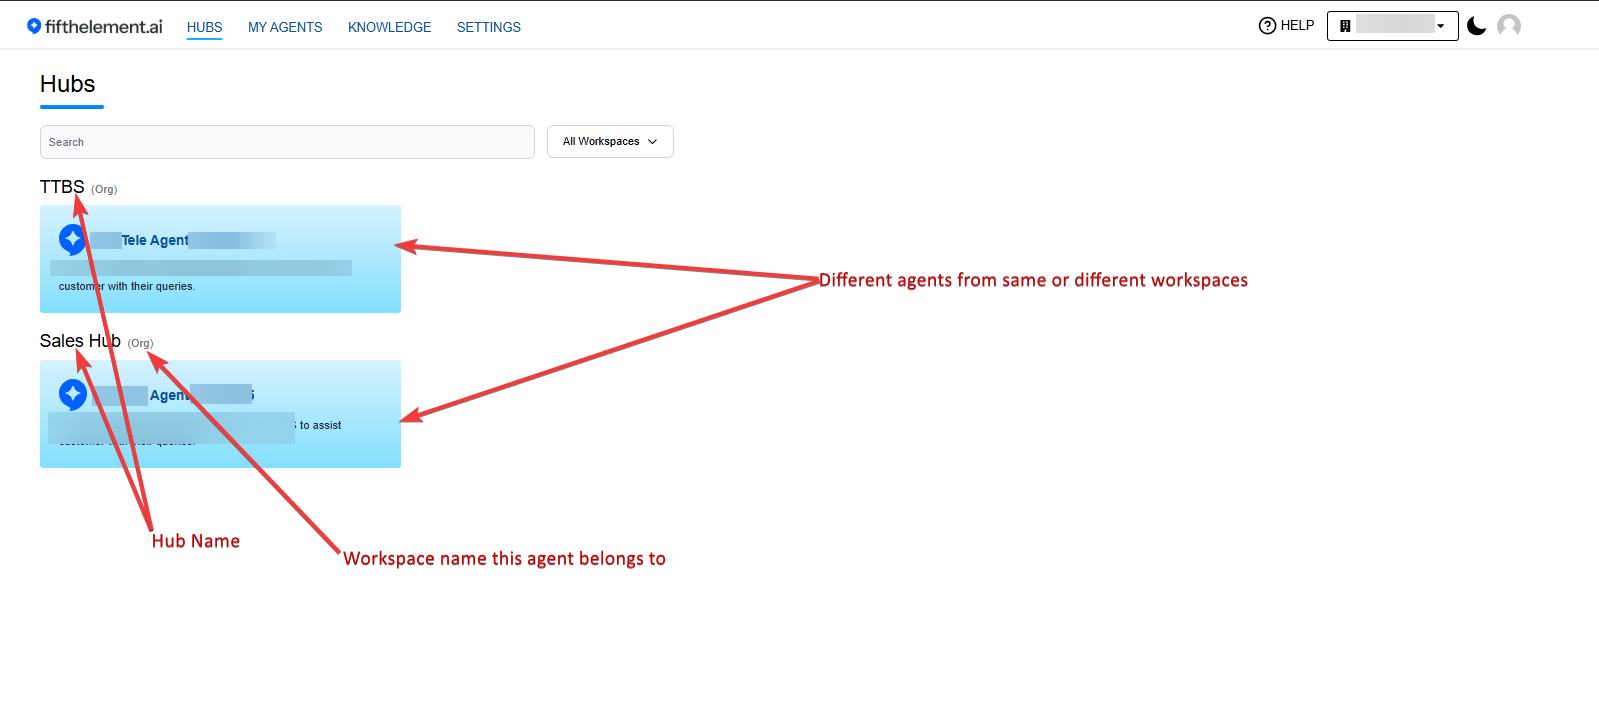The image size is (1599, 723).
Task: Click the fifthelement.ai logo
Action: coord(95,27)
